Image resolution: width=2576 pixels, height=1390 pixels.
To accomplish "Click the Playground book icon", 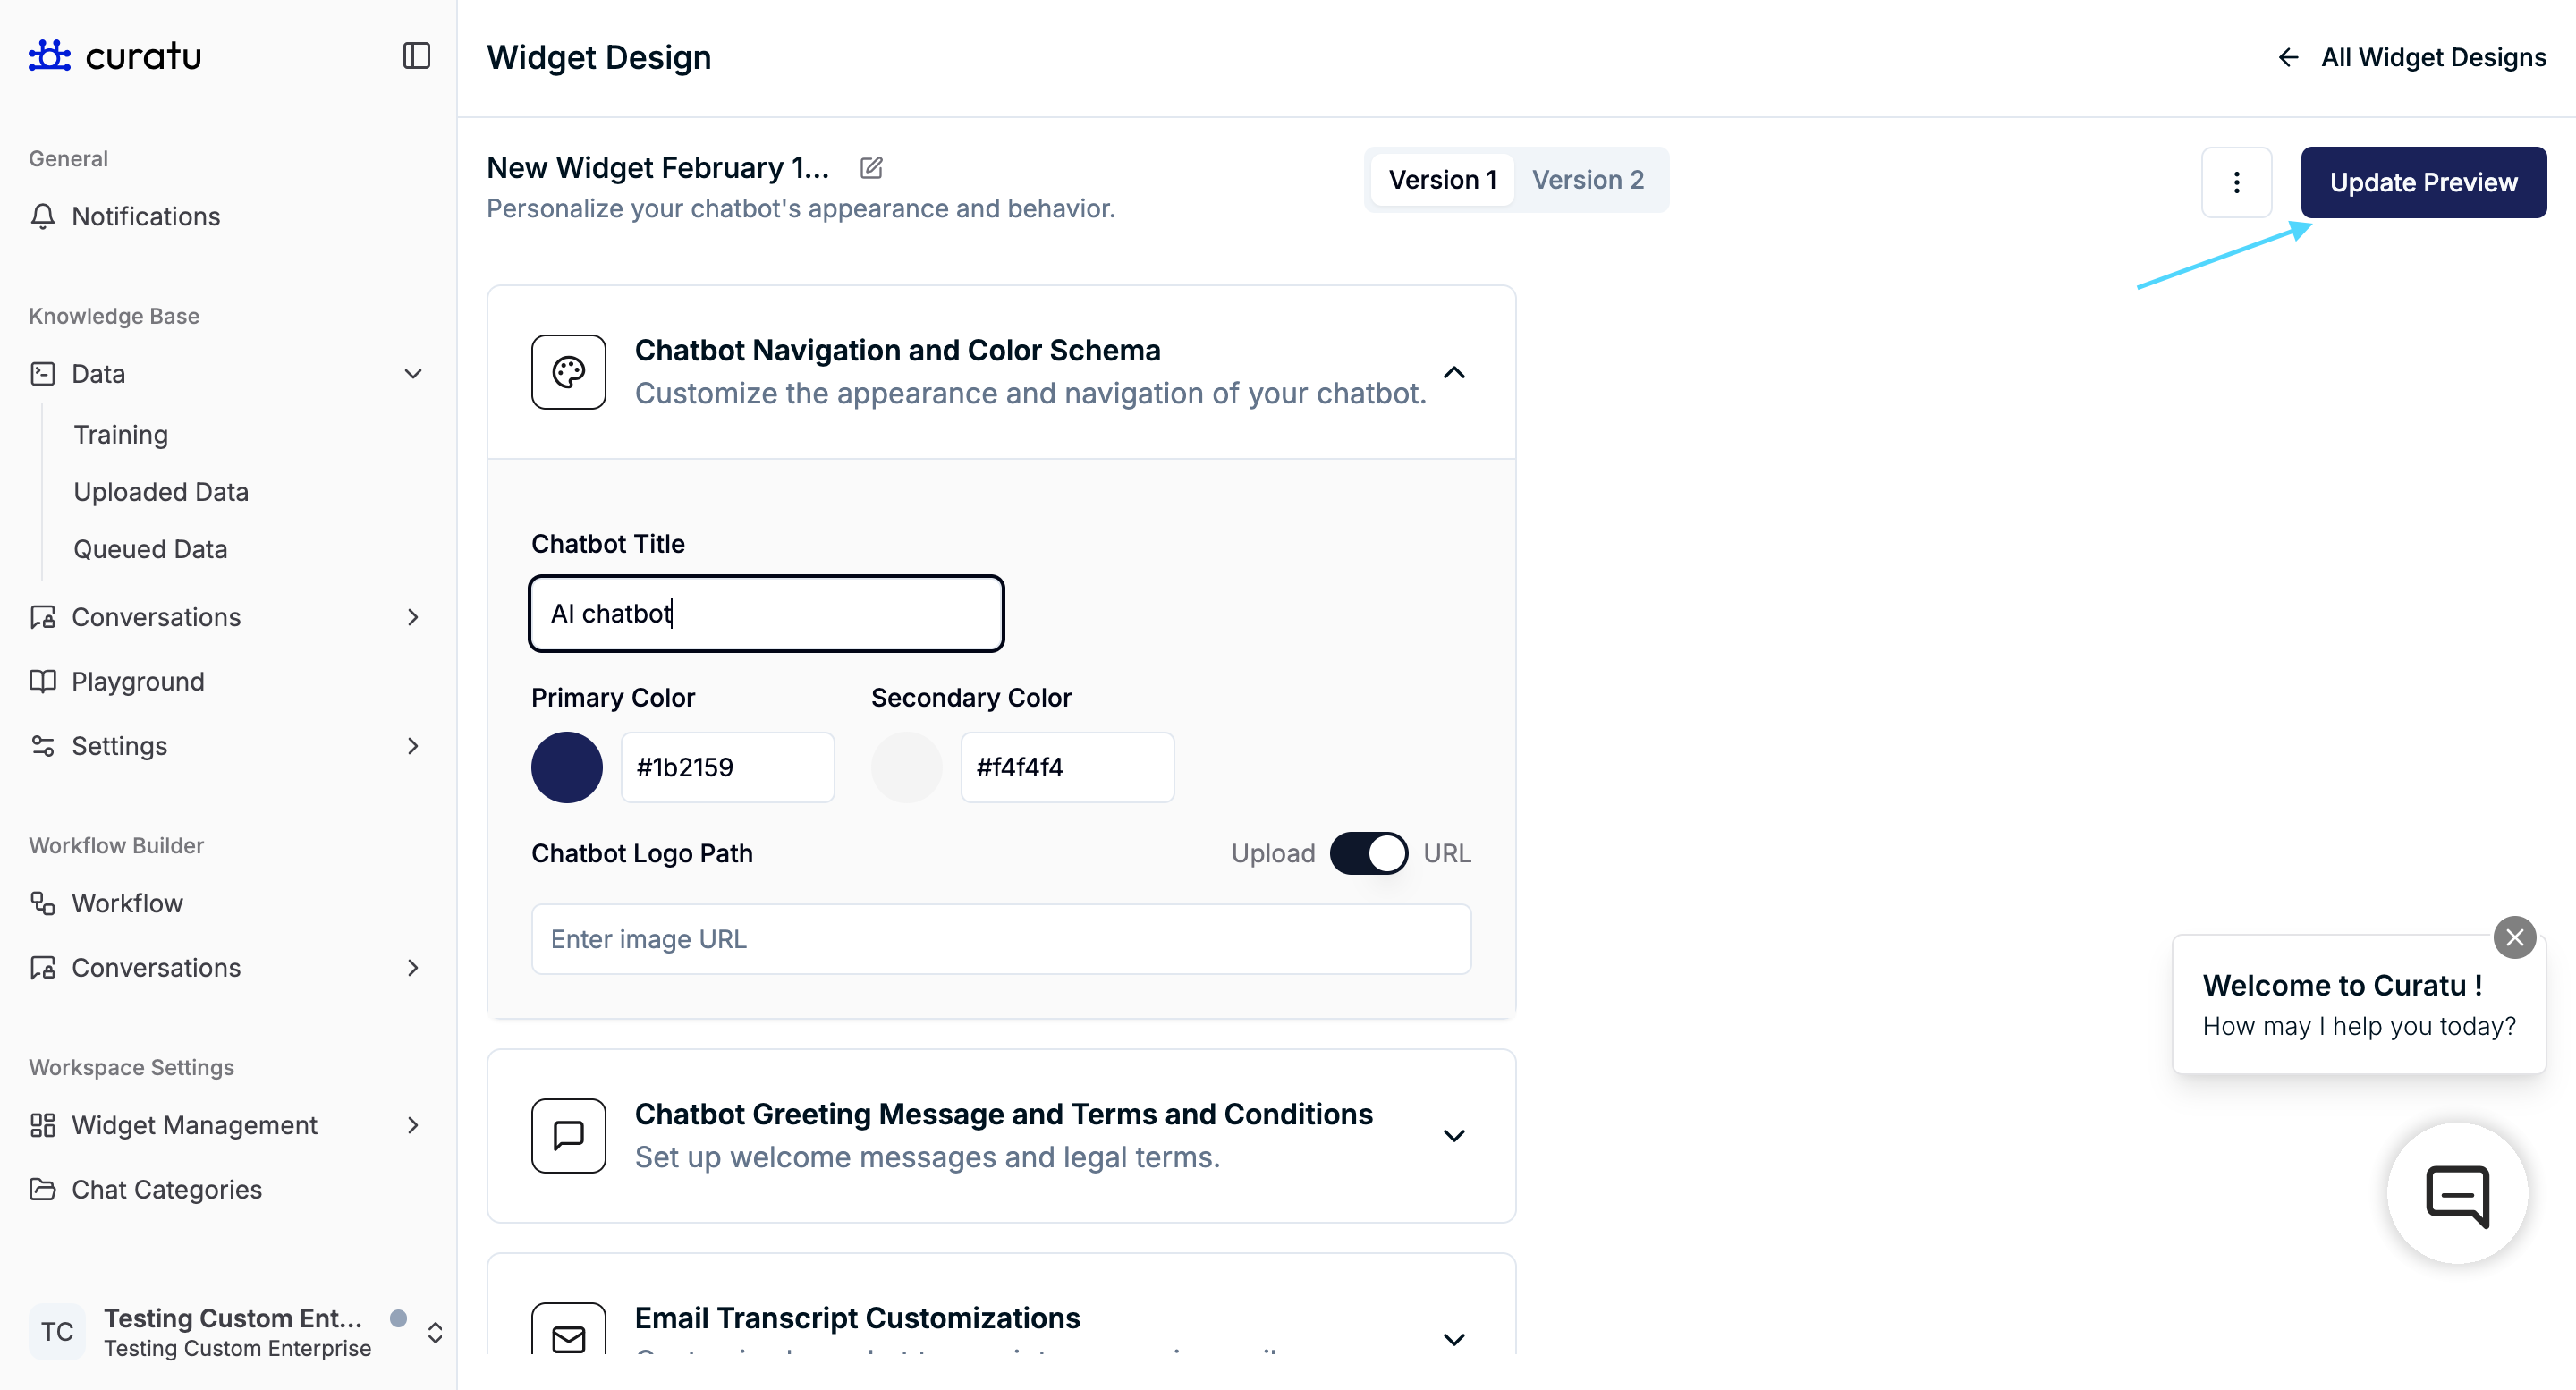I will click(x=42, y=681).
